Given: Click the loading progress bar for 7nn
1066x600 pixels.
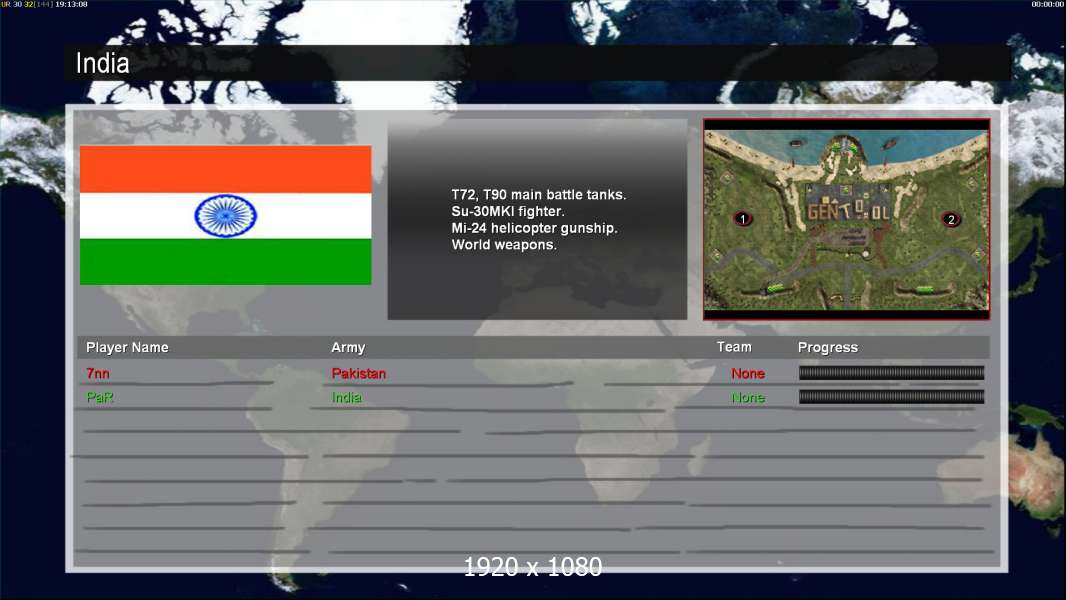Looking at the screenshot, I should (891, 372).
